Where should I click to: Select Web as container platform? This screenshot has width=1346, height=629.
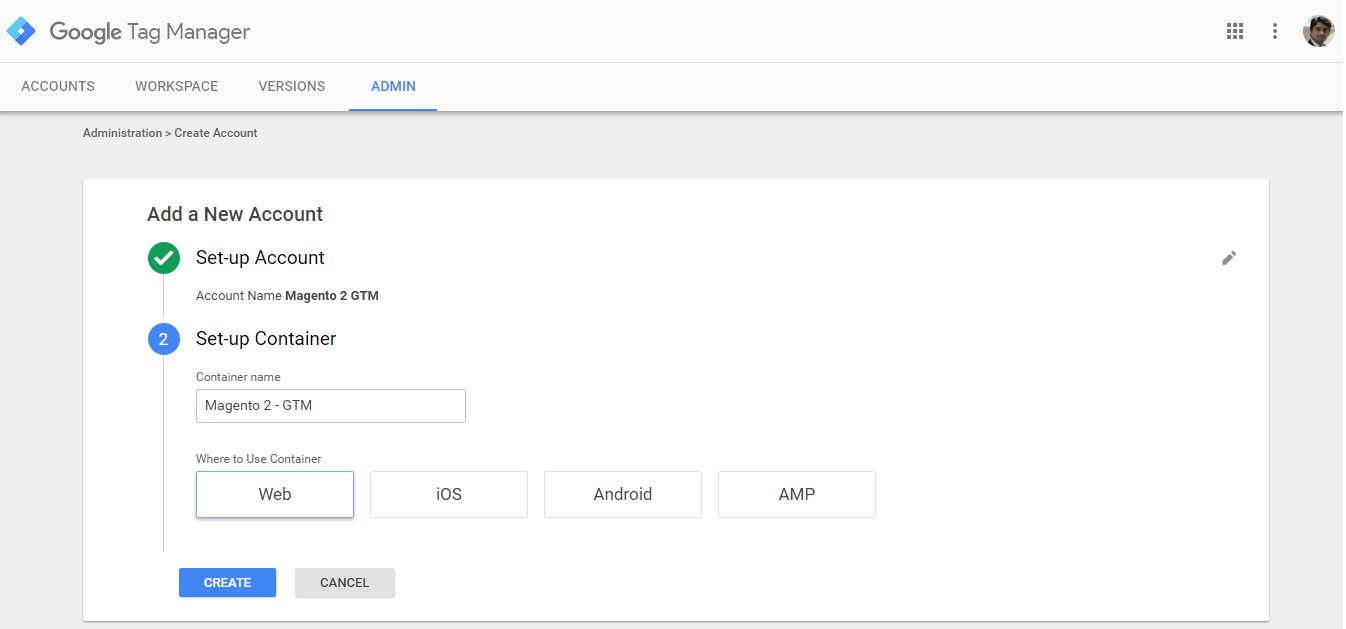point(275,494)
